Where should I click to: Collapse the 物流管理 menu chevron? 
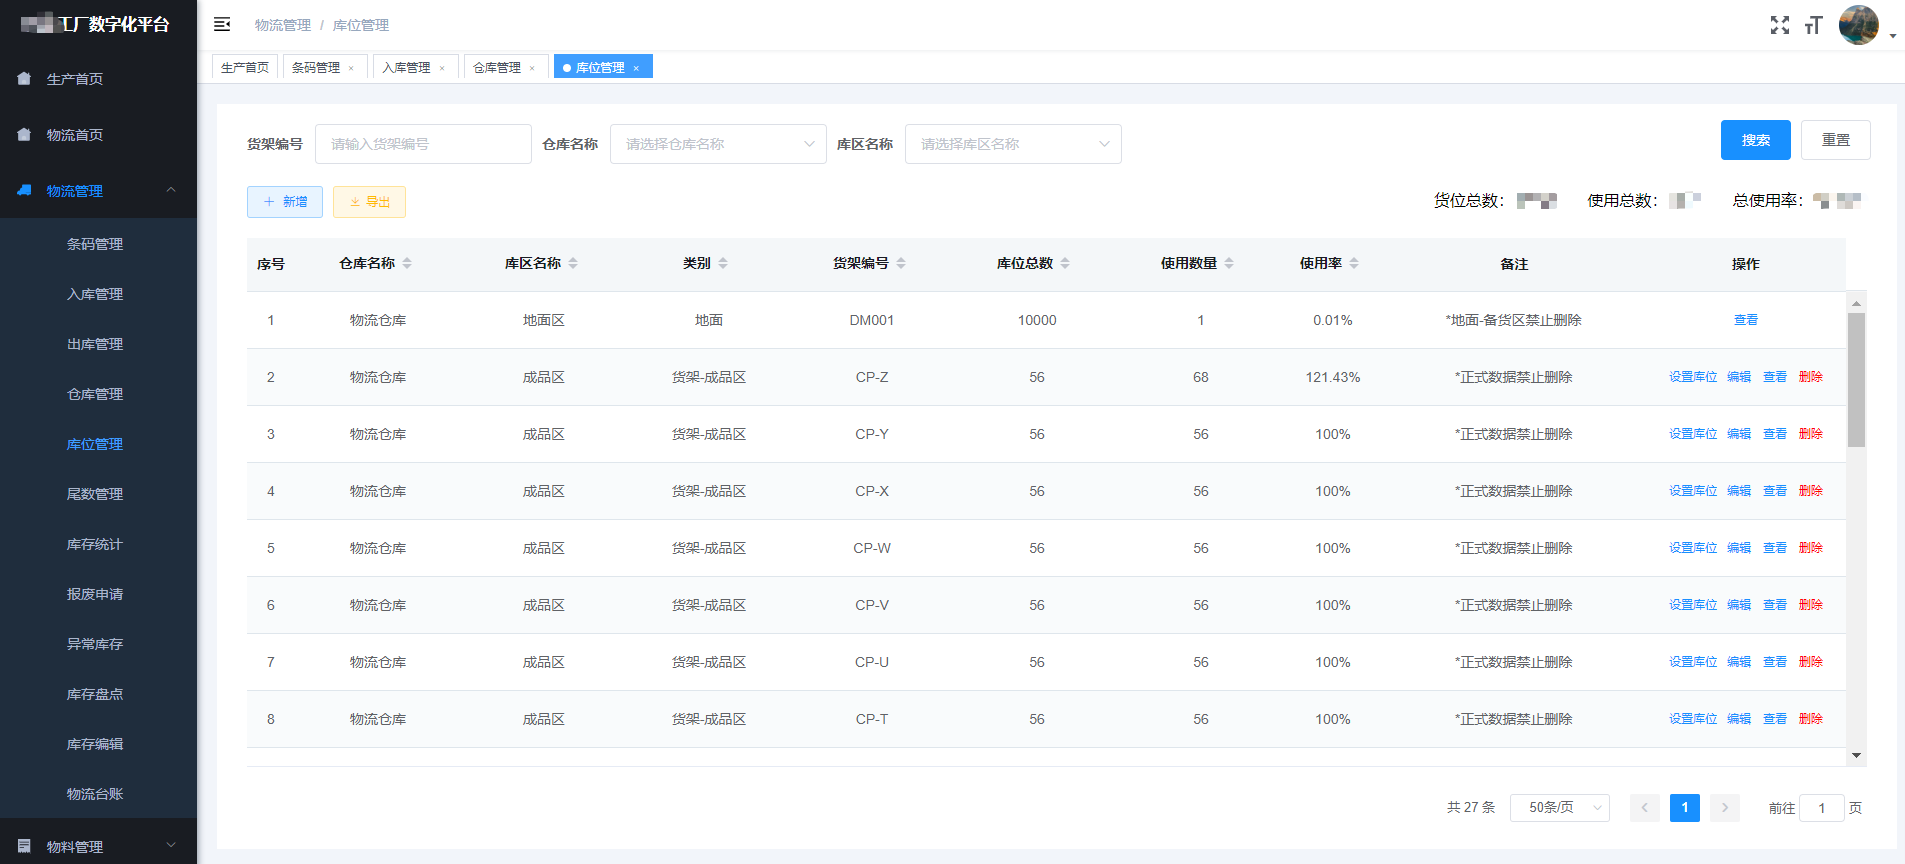(171, 190)
